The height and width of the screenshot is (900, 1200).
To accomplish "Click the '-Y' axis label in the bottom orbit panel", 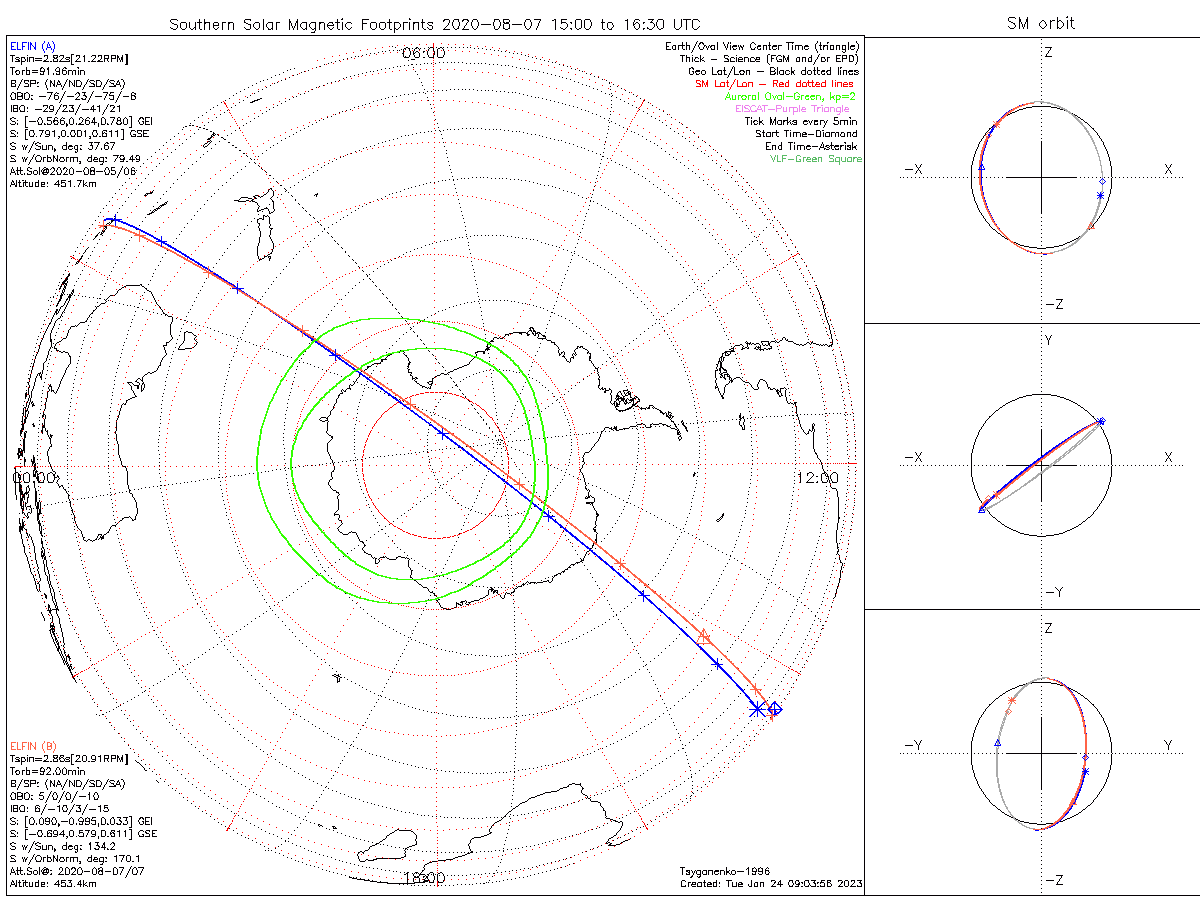I will pyautogui.click(x=913, y=745).
